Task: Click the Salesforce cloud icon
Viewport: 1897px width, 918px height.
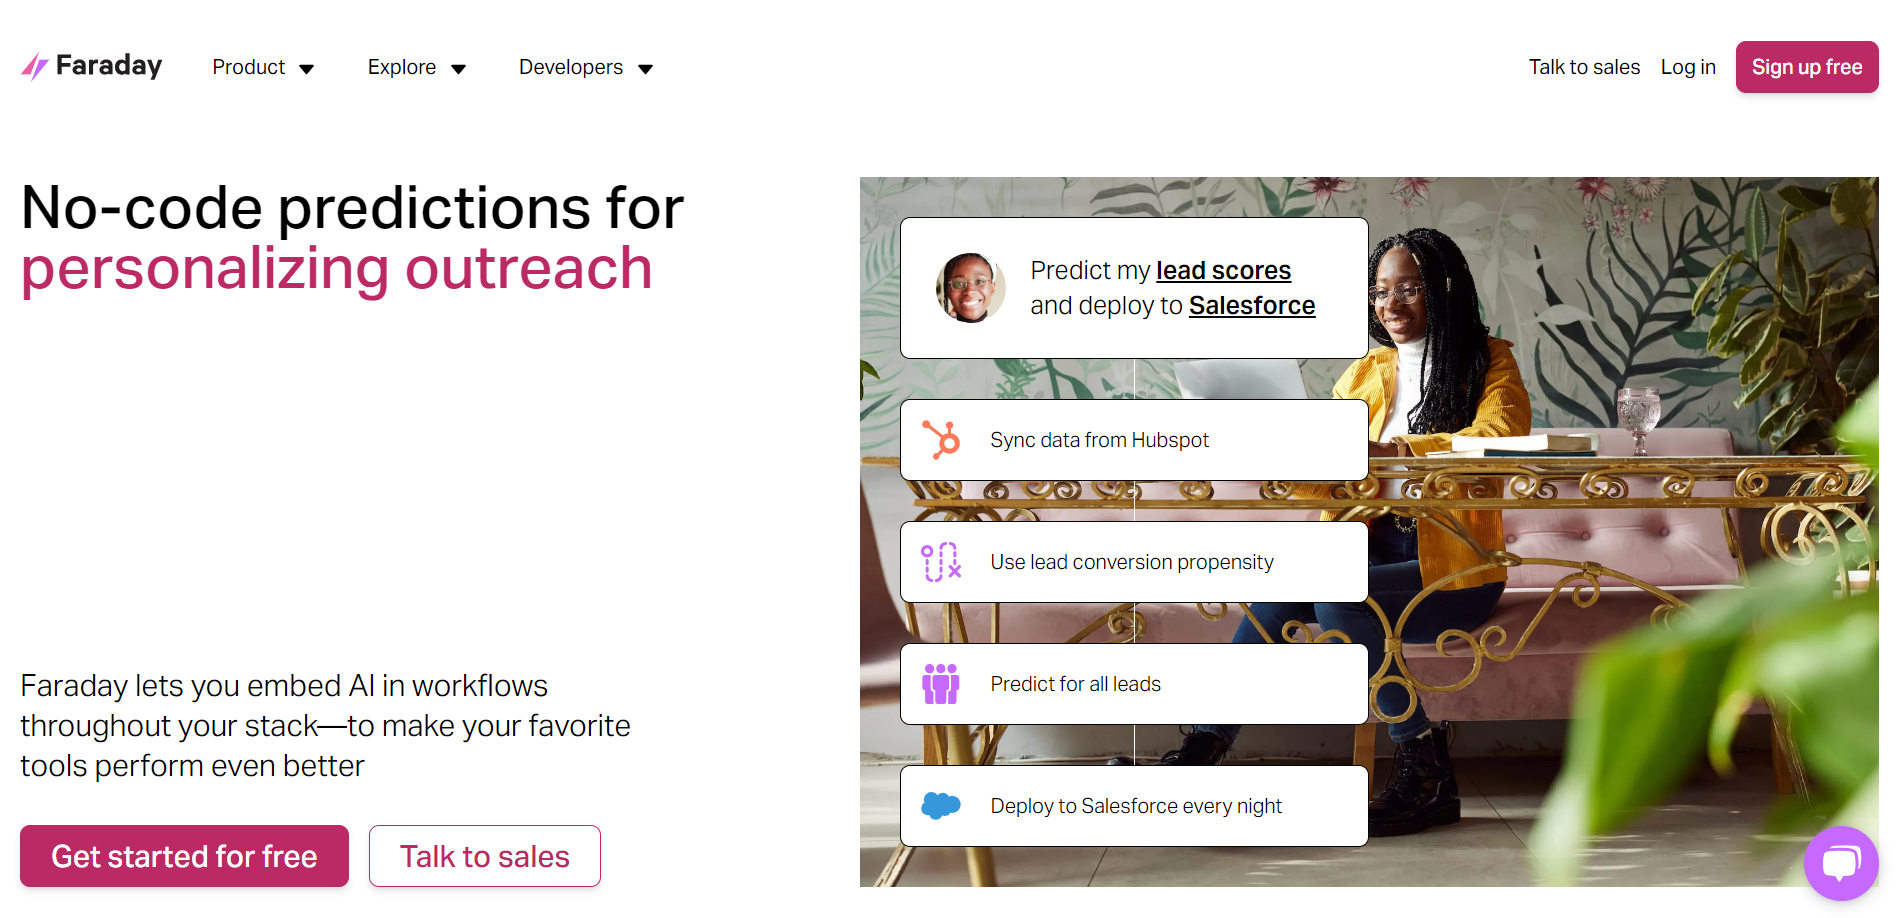Action: click(941, 806)
